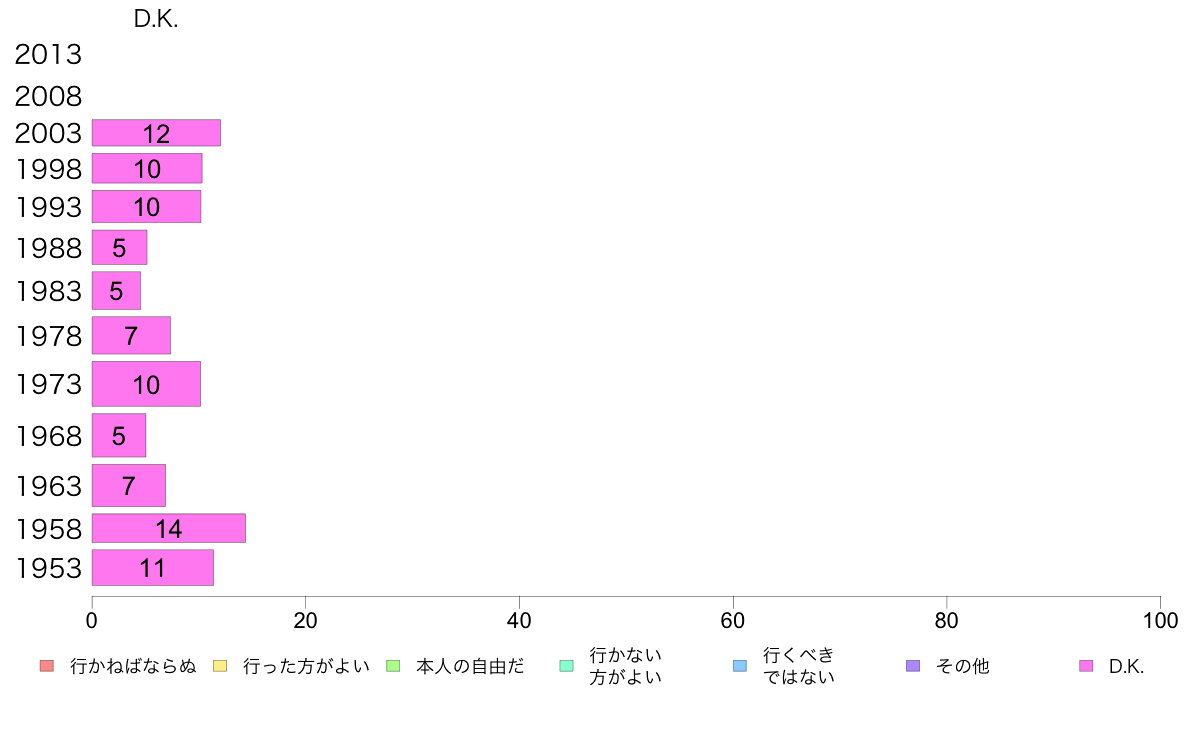This screenshot has height=736, width=1188.
Task: Click the 2013 year axis label
Action: (48, 55)
